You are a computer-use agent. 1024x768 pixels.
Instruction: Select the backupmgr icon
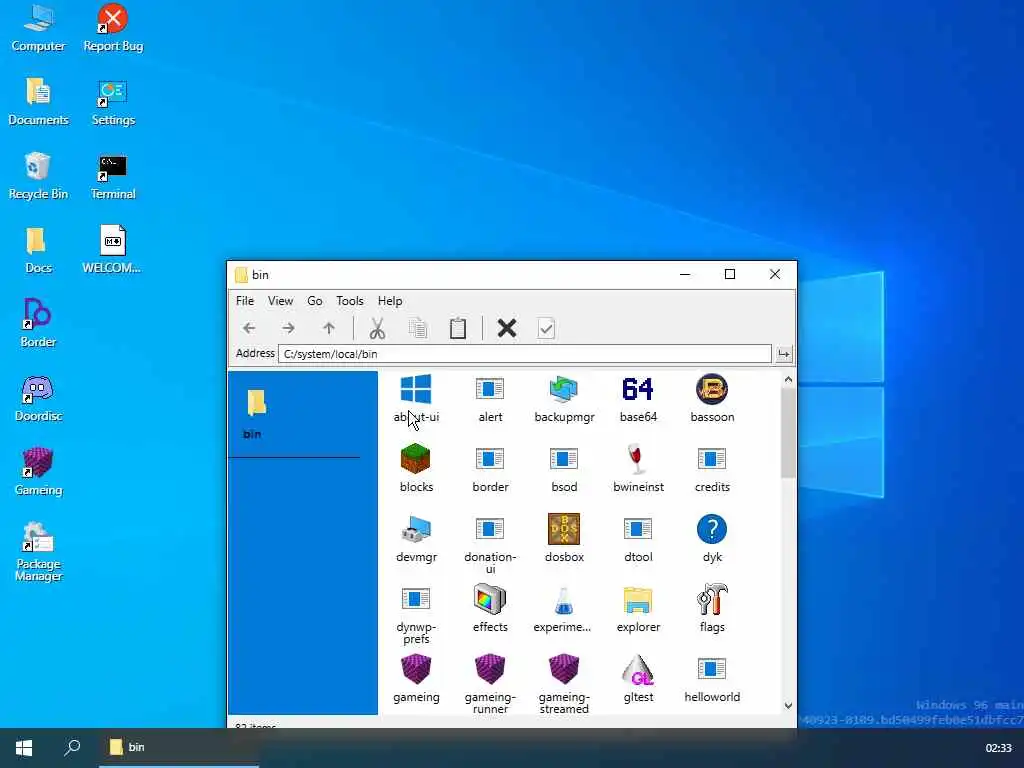[564, 390]
